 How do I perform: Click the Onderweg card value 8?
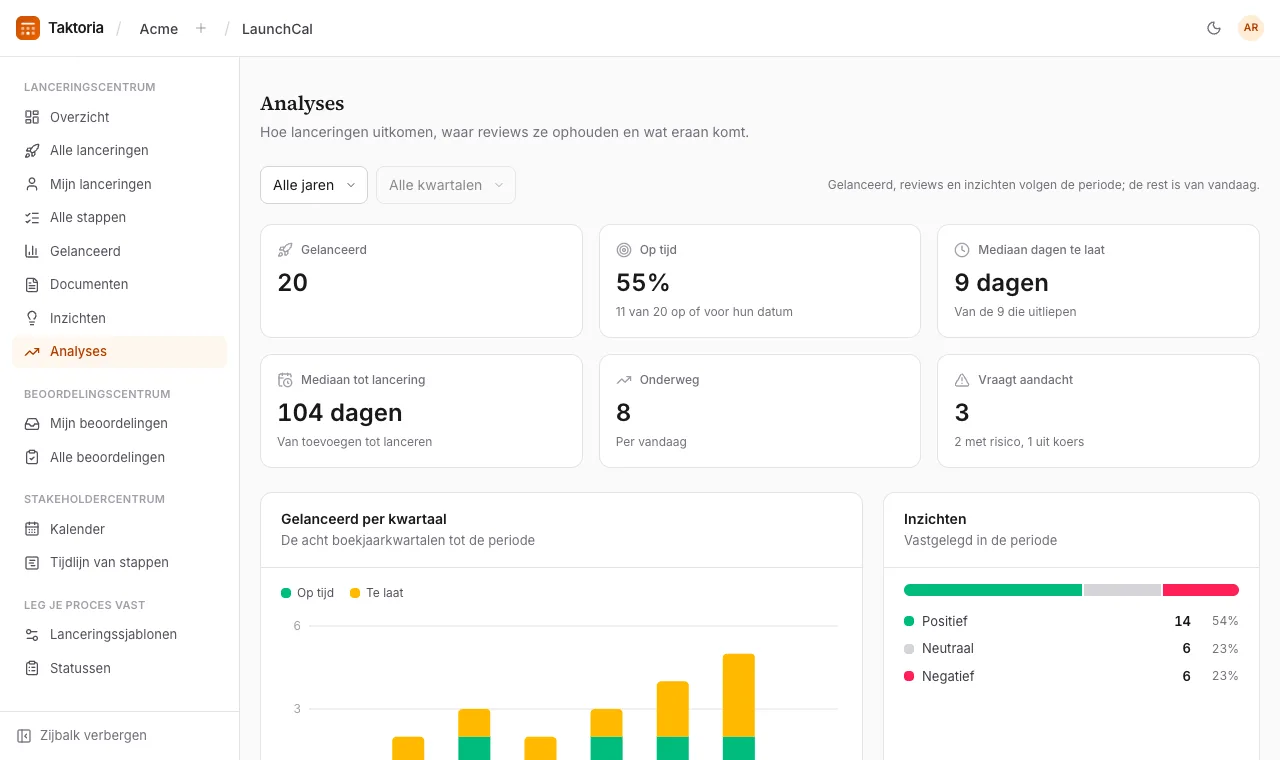point(623,412)
